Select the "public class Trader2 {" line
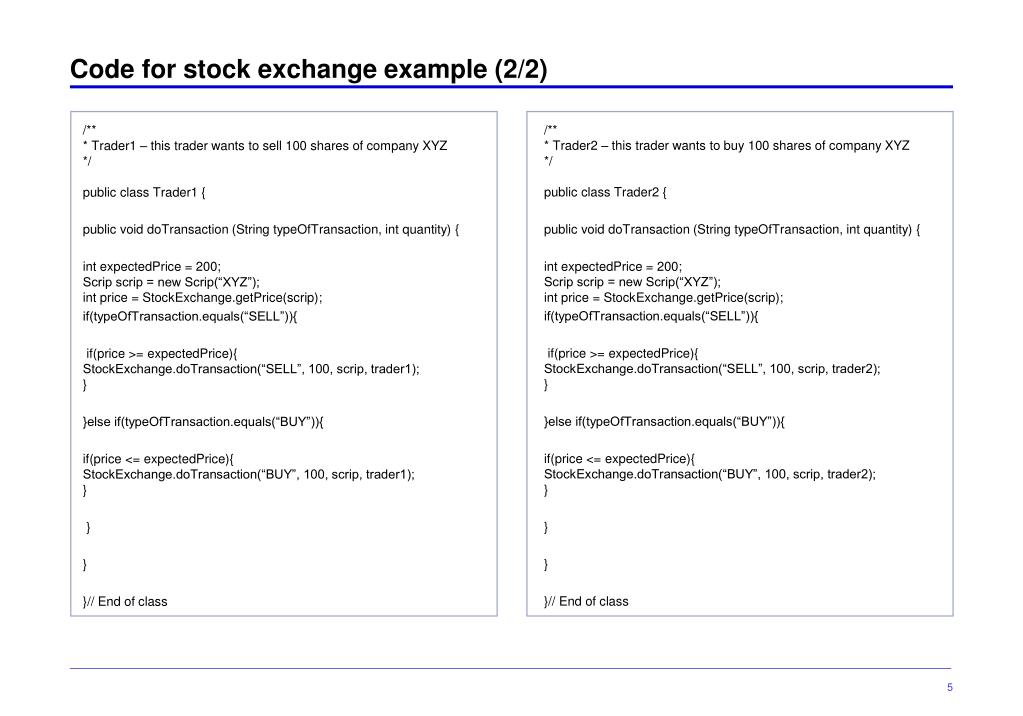Viewport: 1023px width, 716px height. tap(605, 193)
